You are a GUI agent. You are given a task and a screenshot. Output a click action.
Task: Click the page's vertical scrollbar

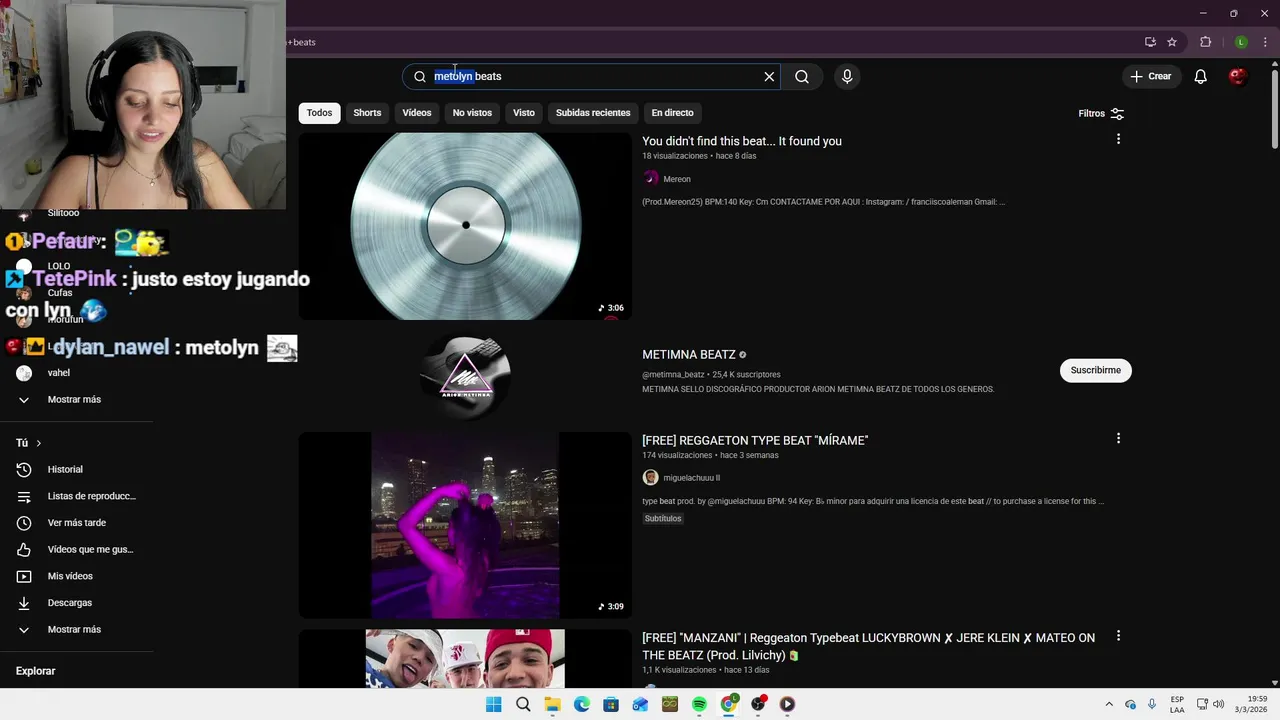tap(1274, 110)
